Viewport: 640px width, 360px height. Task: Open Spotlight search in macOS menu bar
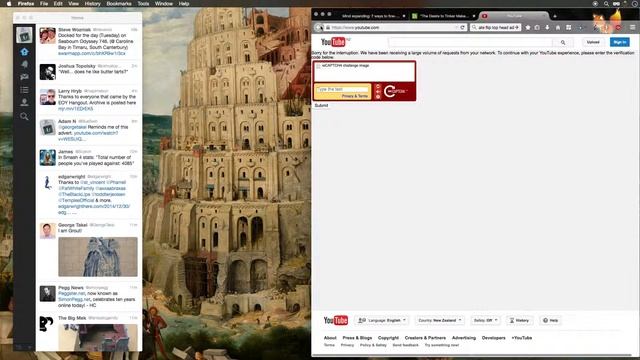click(x=606, y=4)
